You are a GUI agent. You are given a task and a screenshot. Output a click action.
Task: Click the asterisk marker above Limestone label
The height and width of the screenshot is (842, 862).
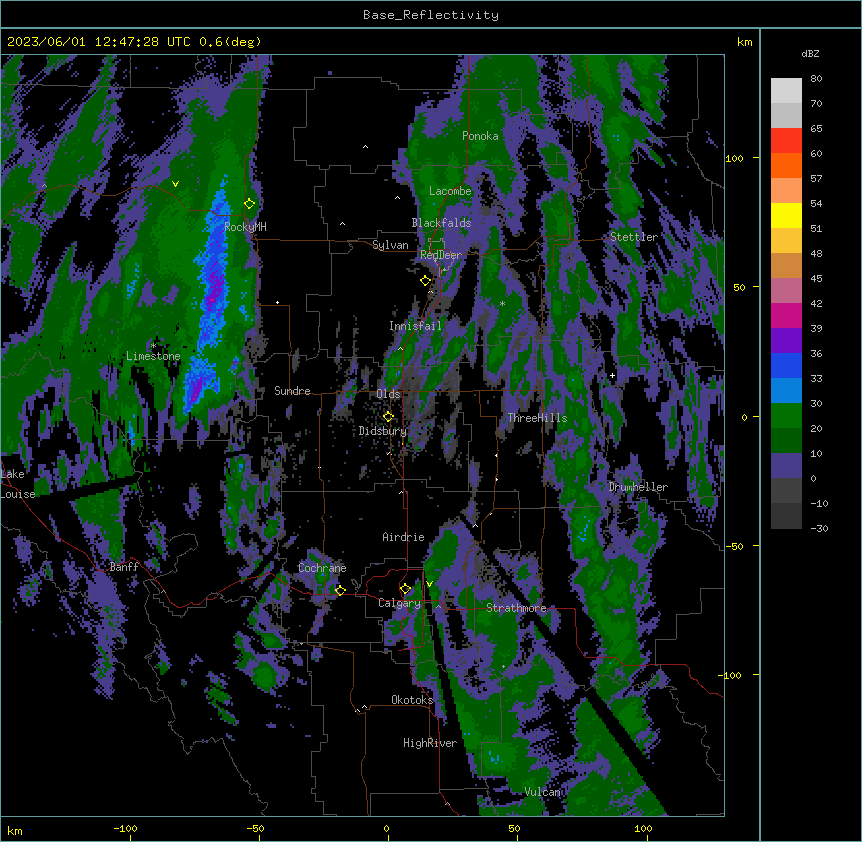tap(154, 346)
